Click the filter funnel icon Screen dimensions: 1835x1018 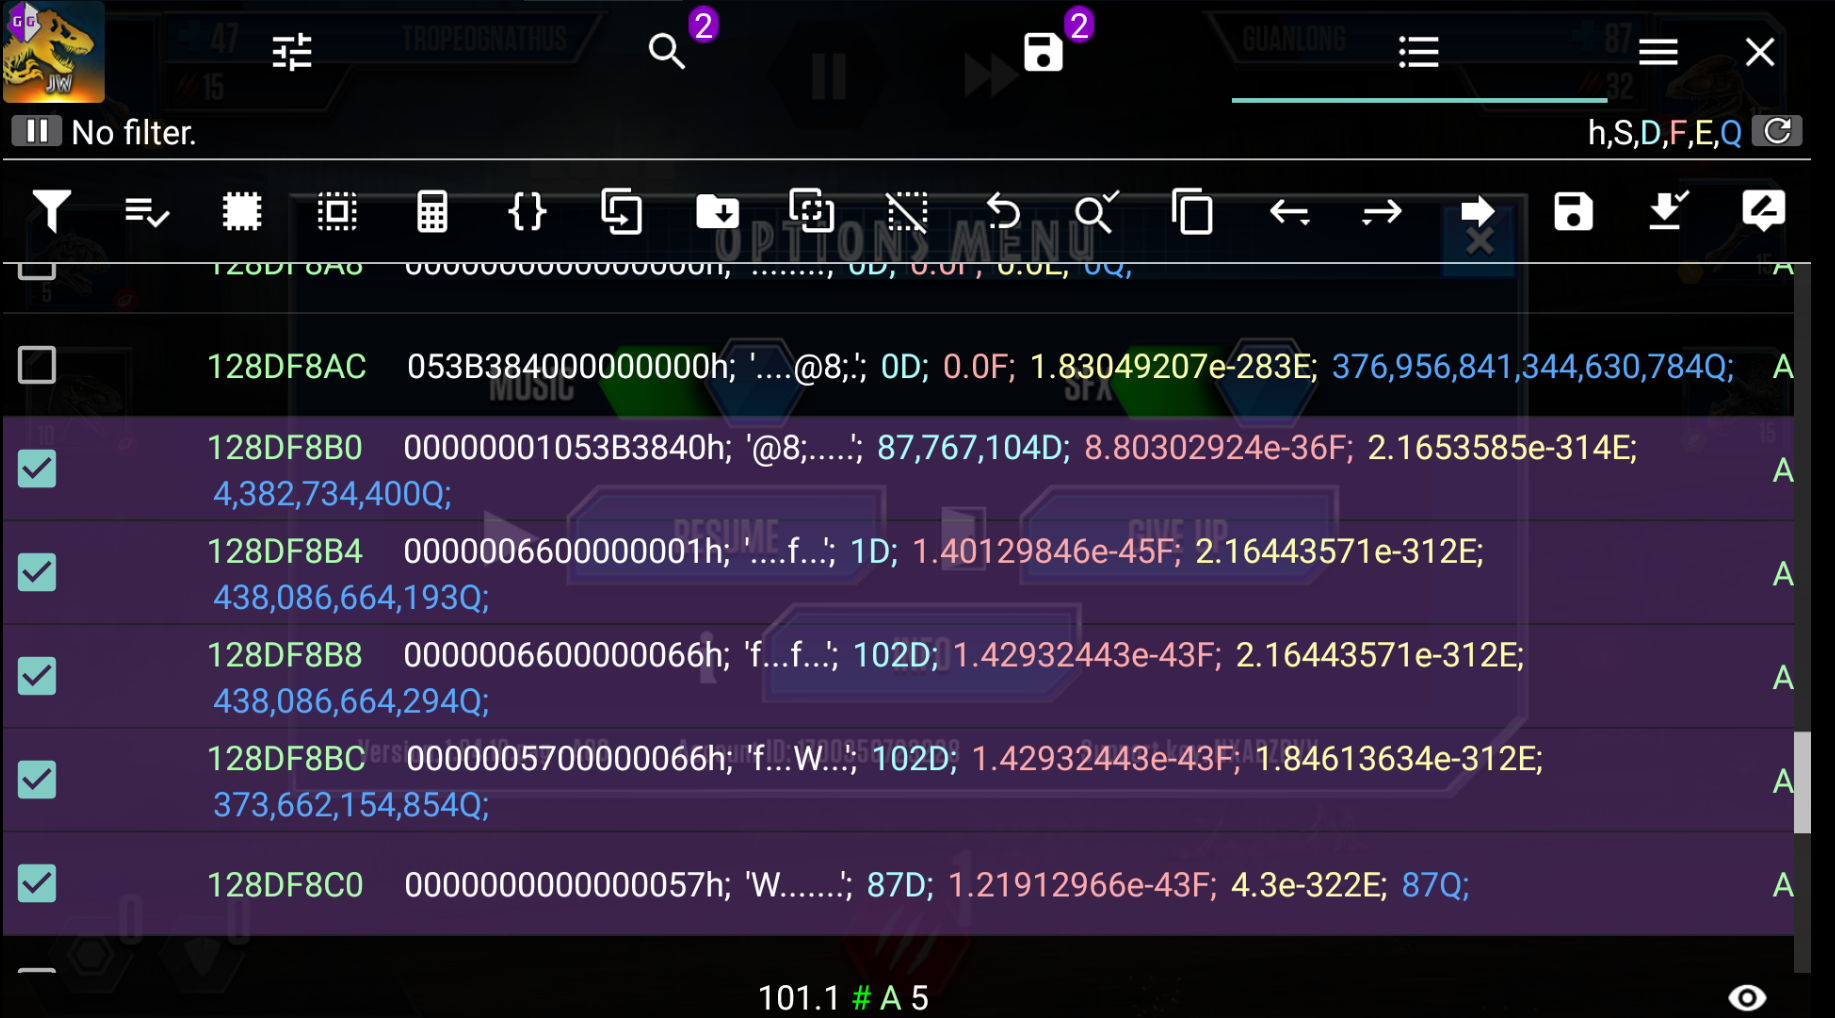(51, 212)
